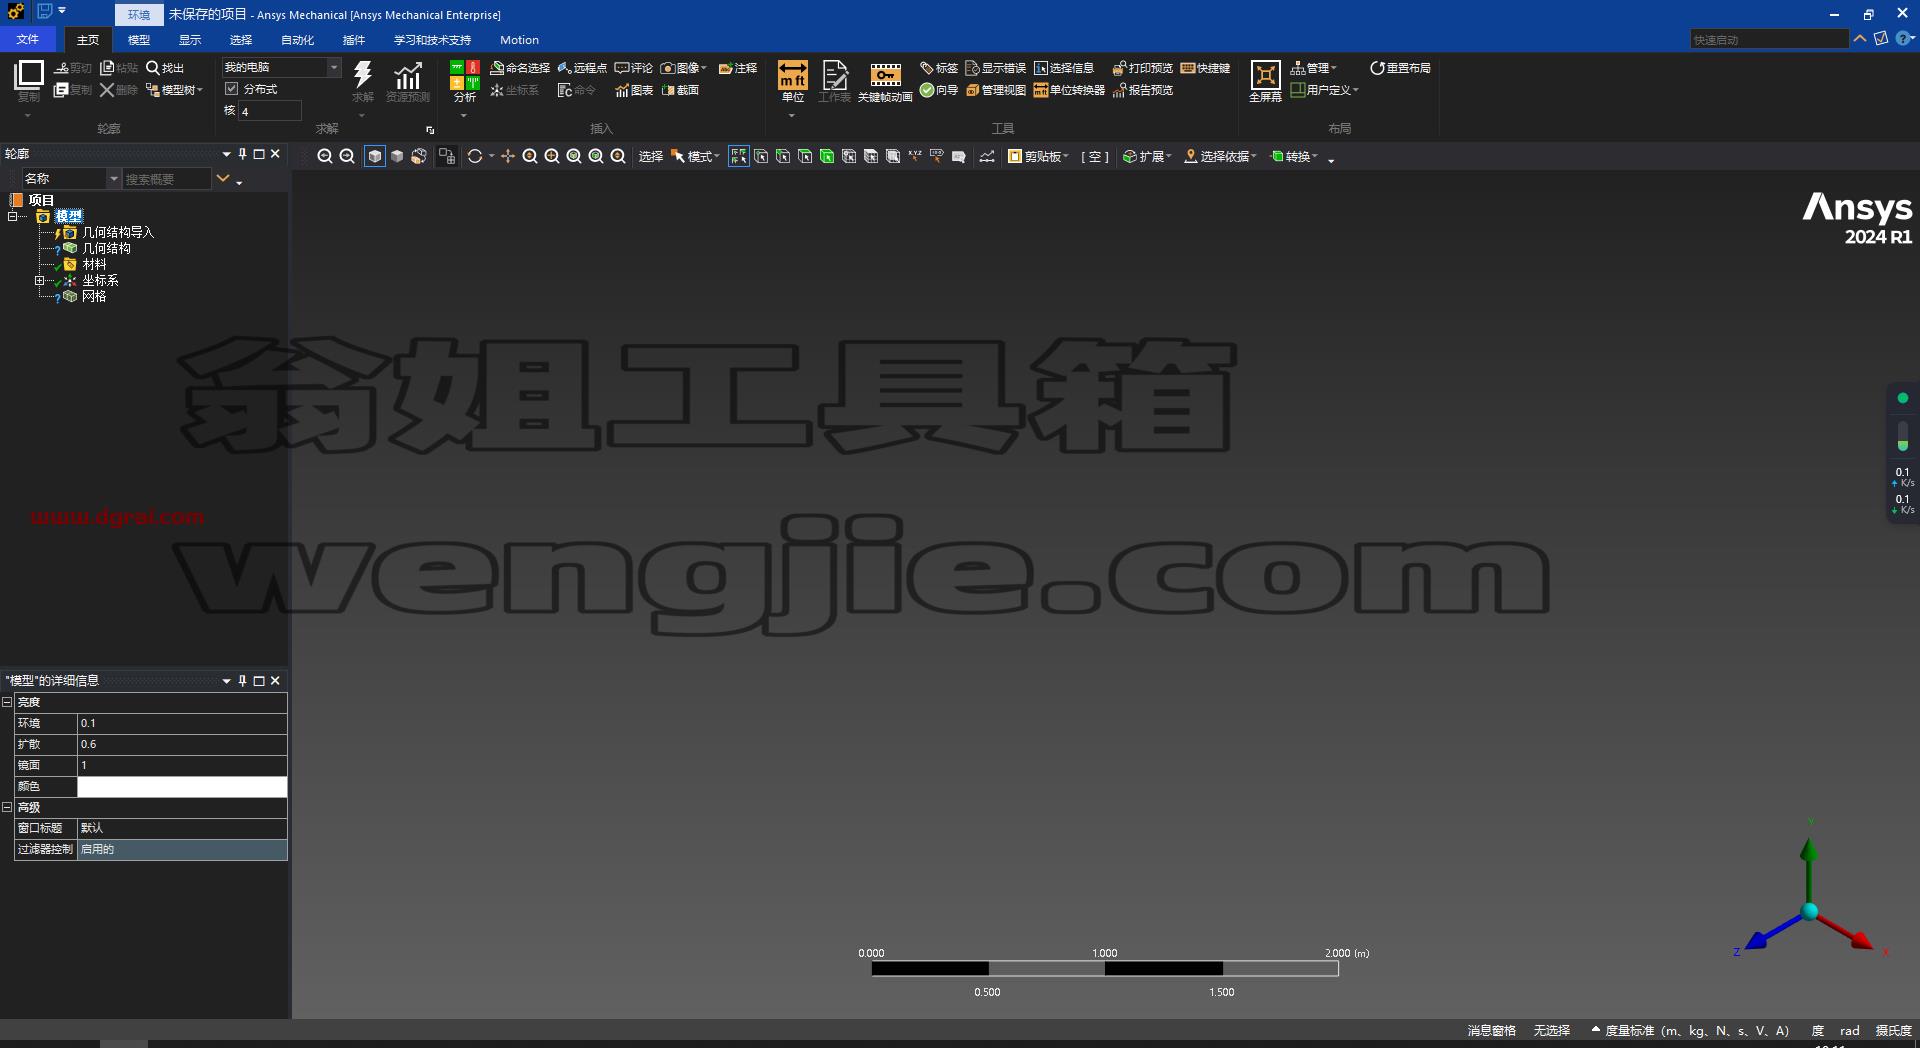1920x1048 pixels.
Task: Open the 向导 wizard
Action: [939, 90]
